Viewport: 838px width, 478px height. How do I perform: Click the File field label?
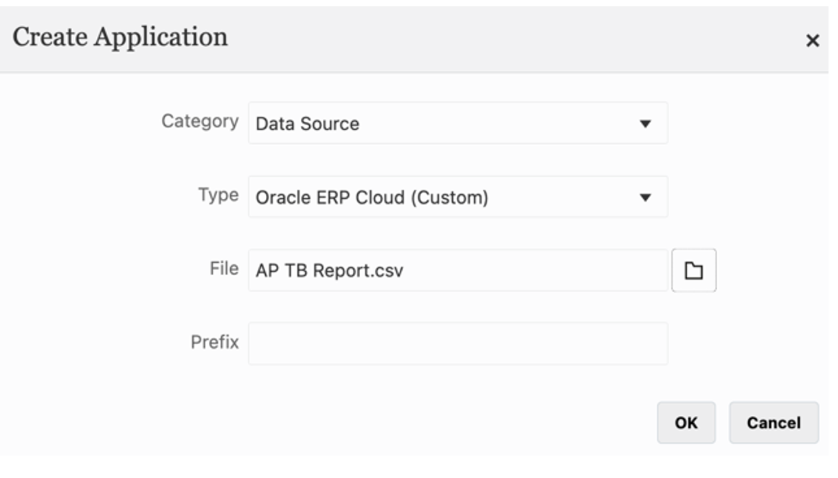pyautogui.click(x=225, y=268)
